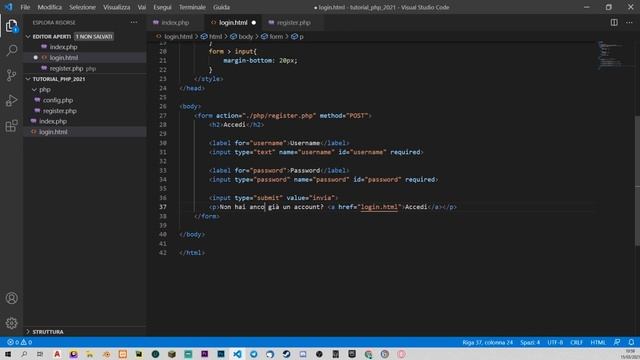
Task: Open register.php in the php folder
Action: pos(60,111)
